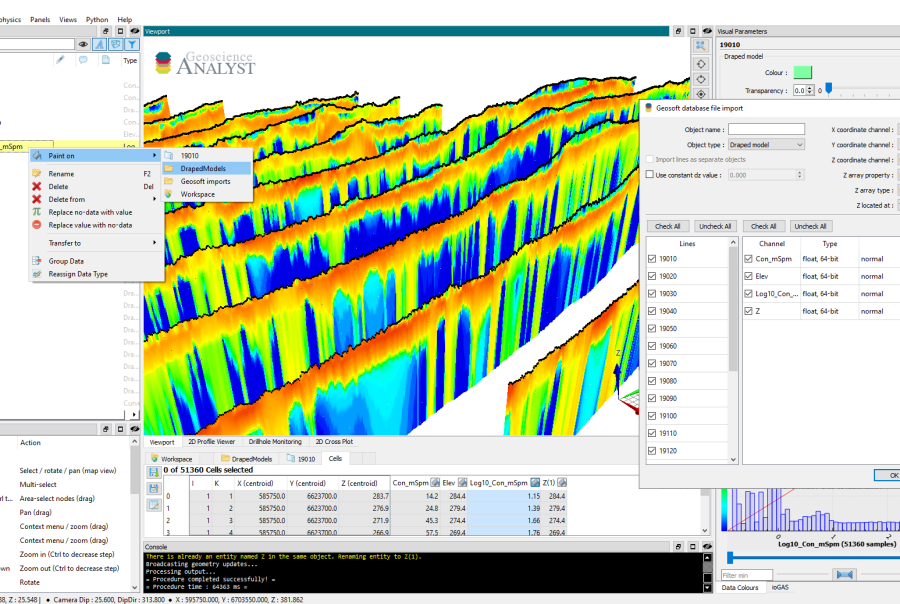
Task: Open the Python menu
Action: 97,20
